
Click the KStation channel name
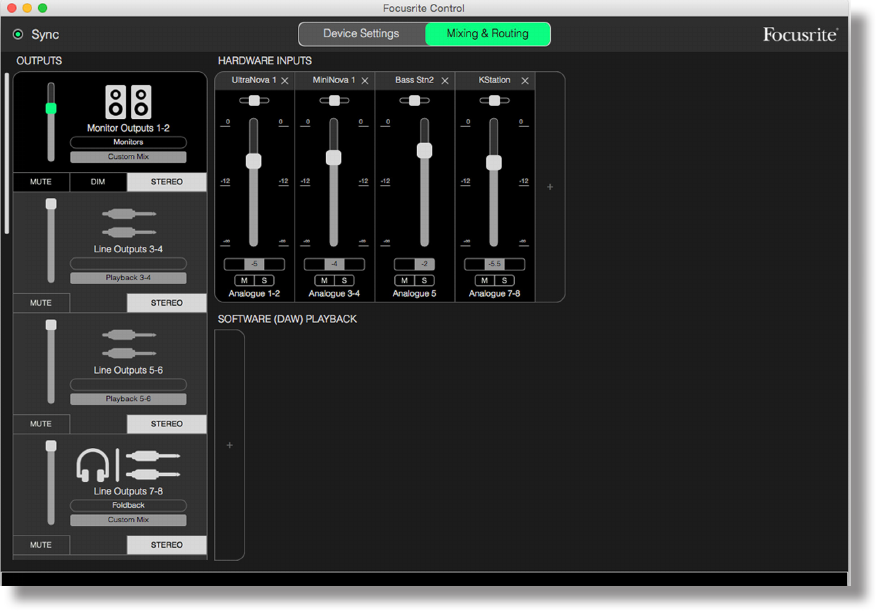pyautogui.click(x=494, y=81)
